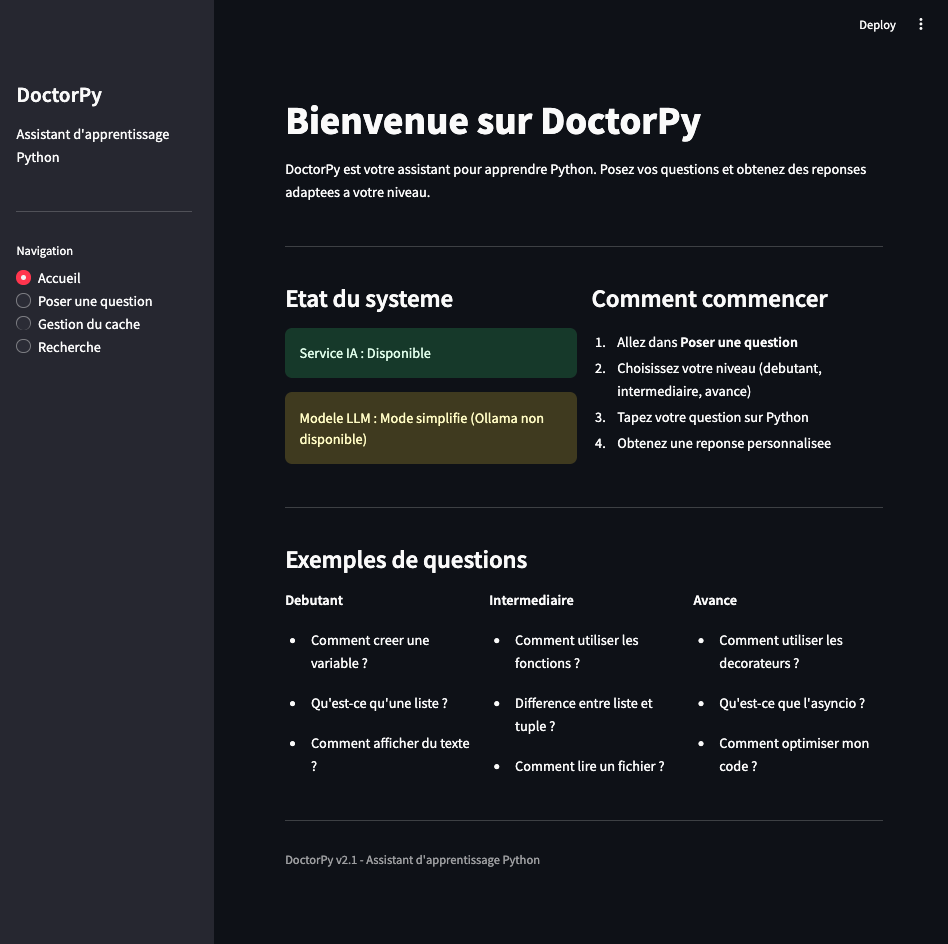Screen dimensions: 948x944
Task: Click the bold Poser une question step text
Action: coord(738,342)
